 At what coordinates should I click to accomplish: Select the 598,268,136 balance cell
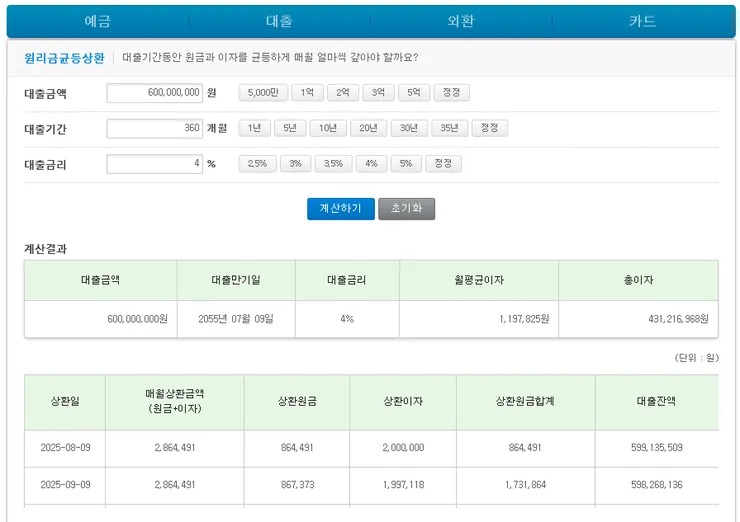(x=657, y=485)
